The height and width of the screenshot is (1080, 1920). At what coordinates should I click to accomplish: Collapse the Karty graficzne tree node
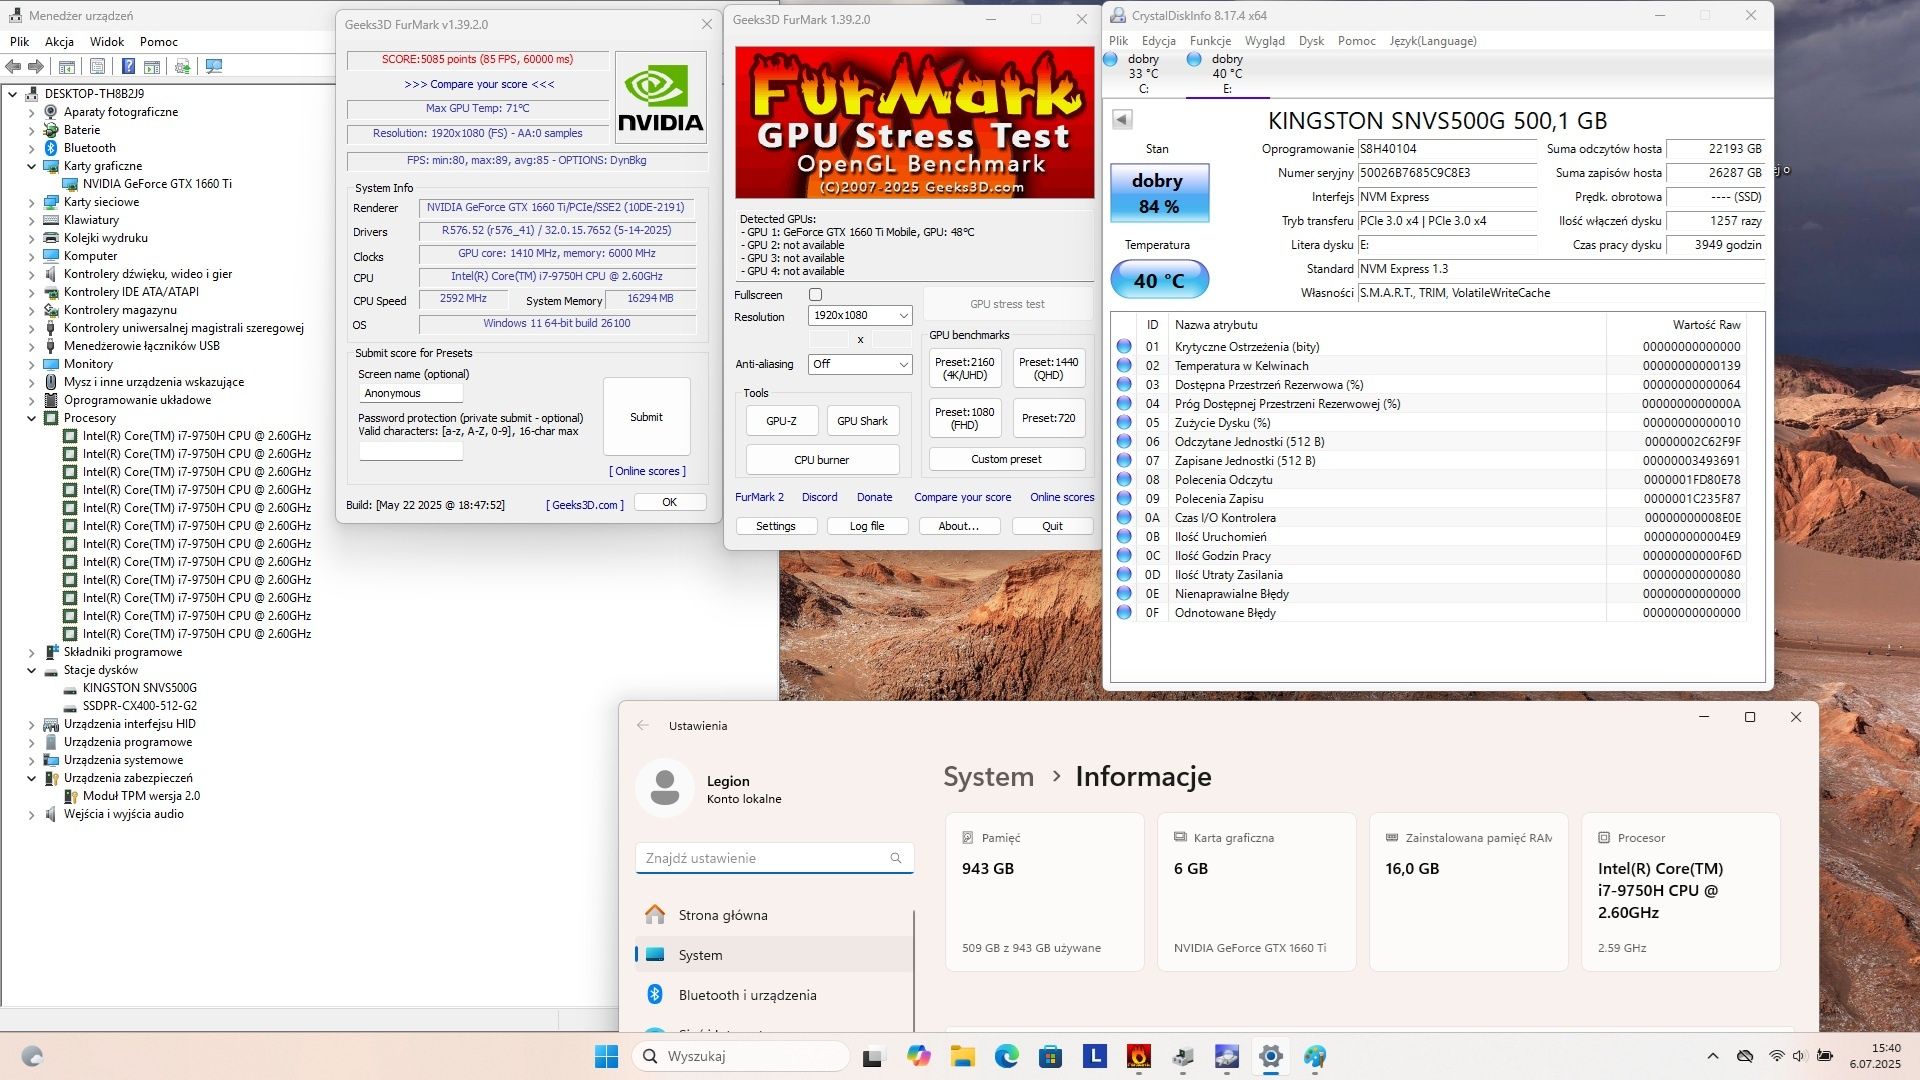tap(31, 166)
